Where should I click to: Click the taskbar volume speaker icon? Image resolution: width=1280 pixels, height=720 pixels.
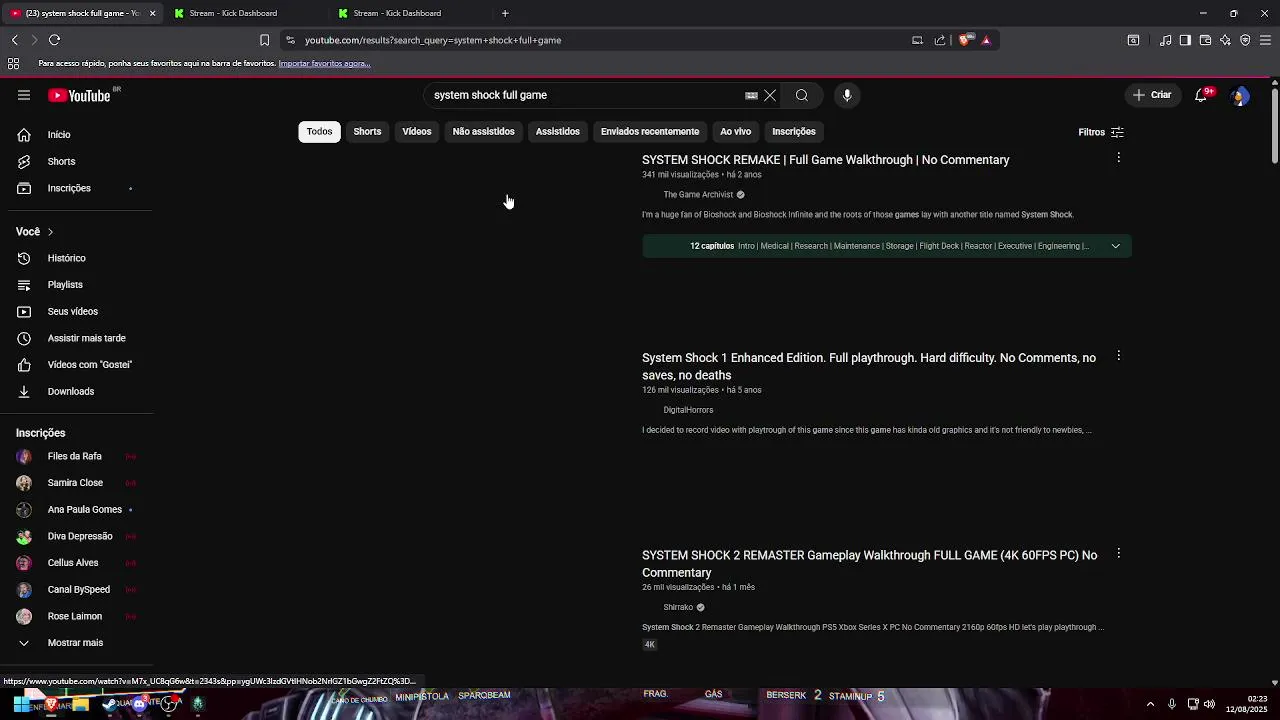click(x=1209, y=704)
